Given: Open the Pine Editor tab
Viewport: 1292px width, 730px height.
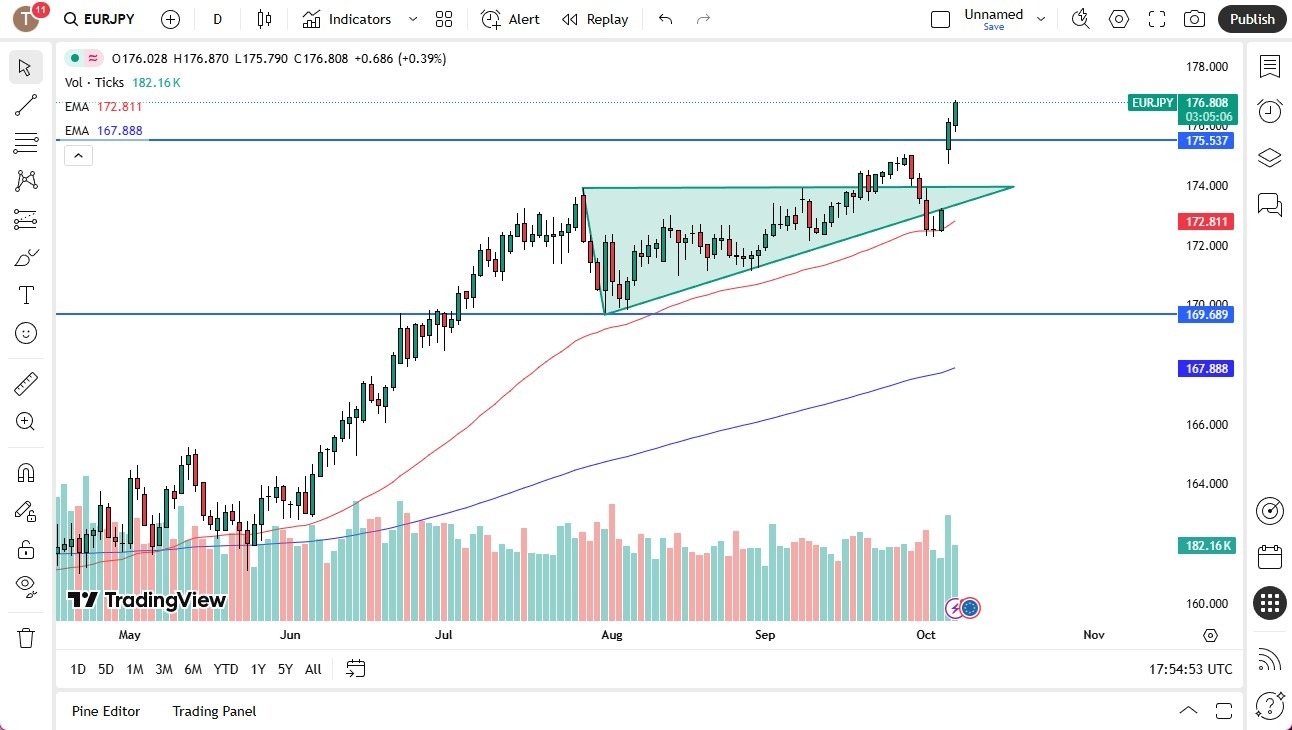Looking at the screenshot, I should click(x=106, y=711).
